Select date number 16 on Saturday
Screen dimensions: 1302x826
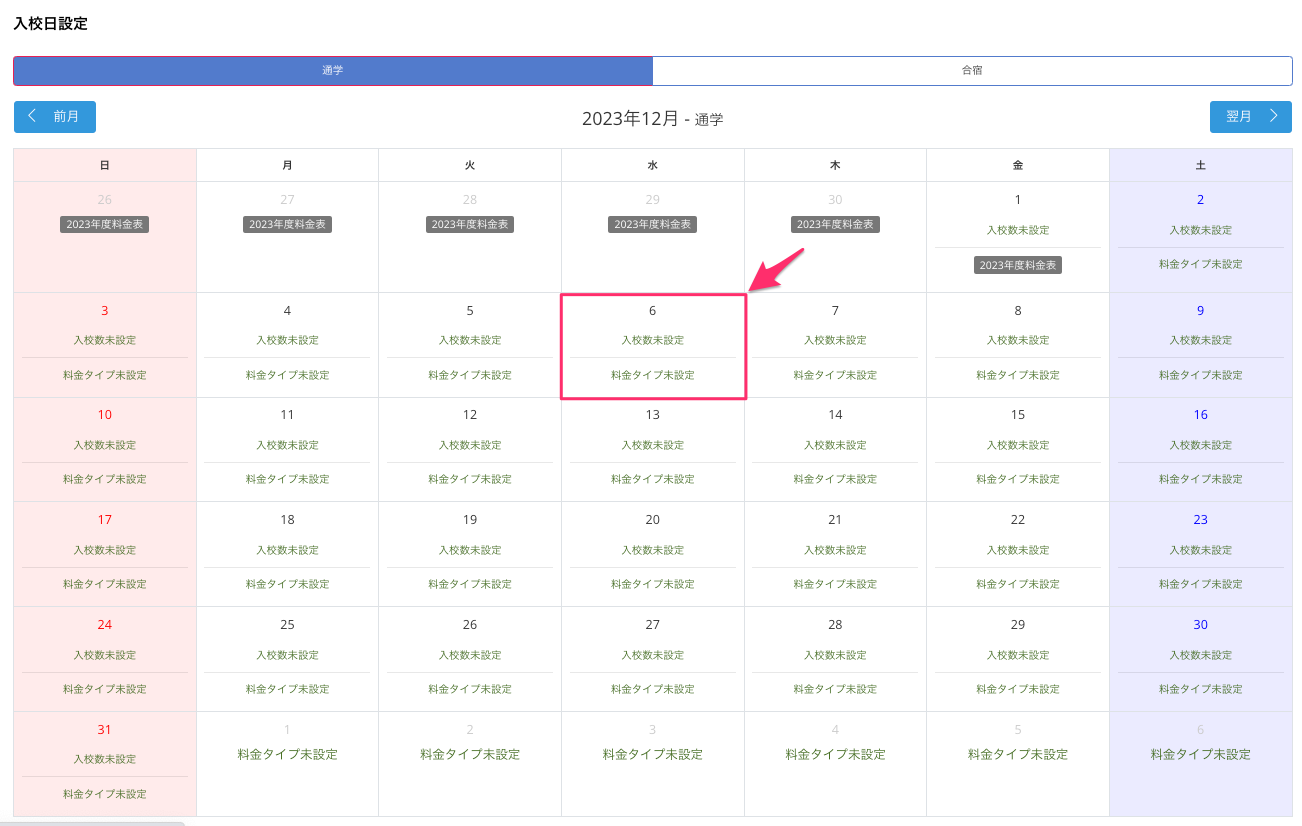coord(1200,415)
